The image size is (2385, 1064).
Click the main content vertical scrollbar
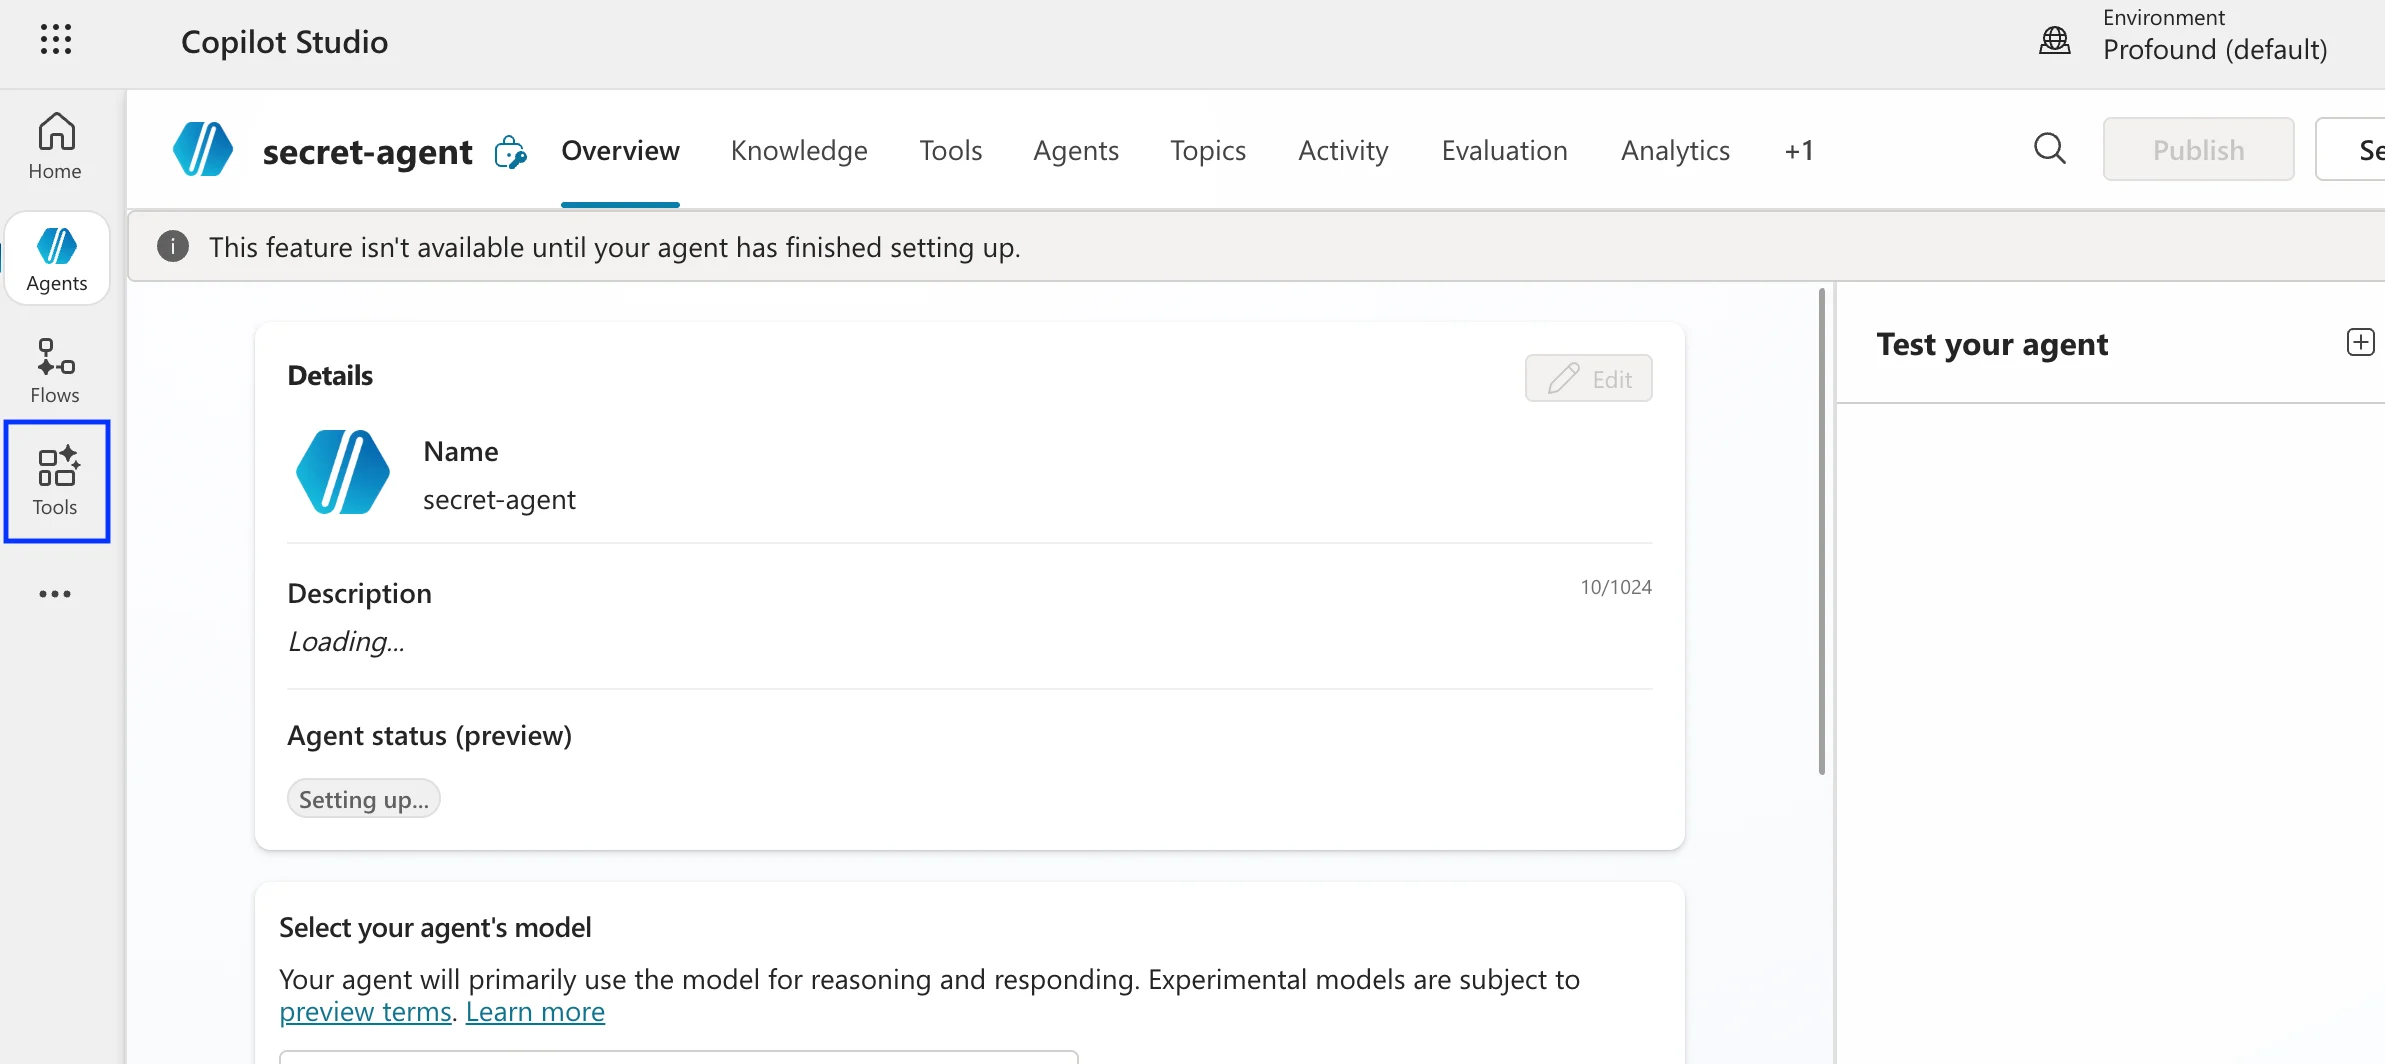1821,531
